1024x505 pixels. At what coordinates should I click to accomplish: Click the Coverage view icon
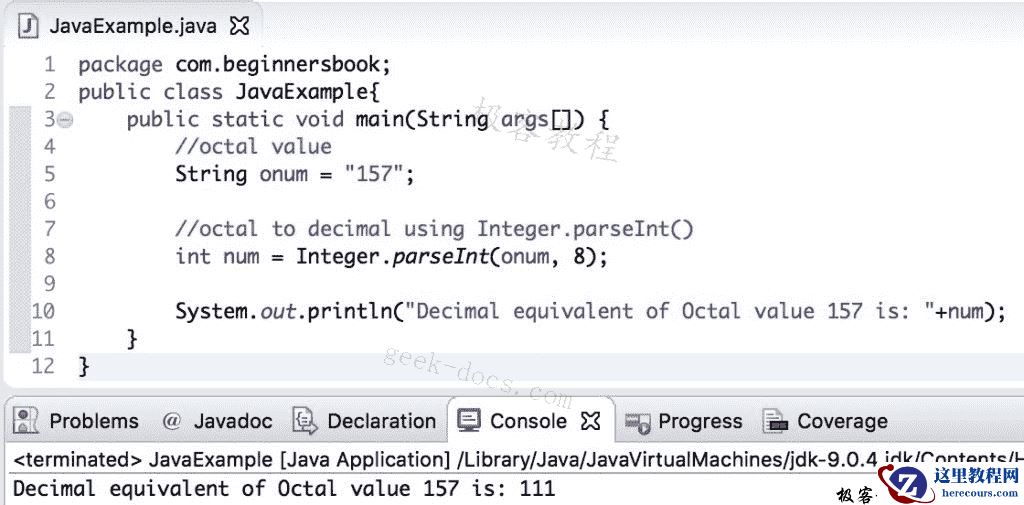[774, 421]
